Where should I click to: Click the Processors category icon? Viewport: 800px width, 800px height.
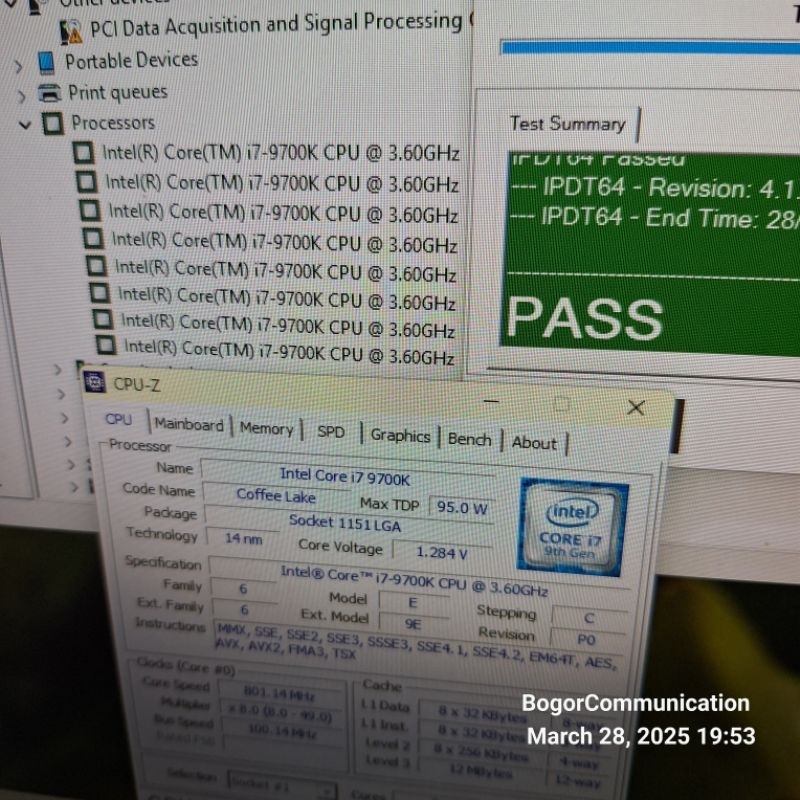[x=53, y=124]
